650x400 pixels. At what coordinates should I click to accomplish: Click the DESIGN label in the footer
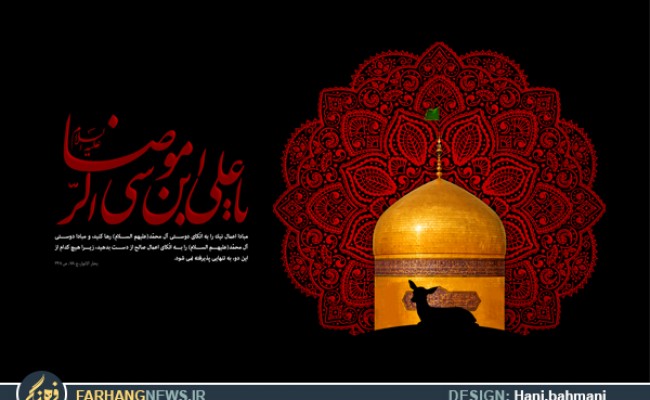coord(480,393)
